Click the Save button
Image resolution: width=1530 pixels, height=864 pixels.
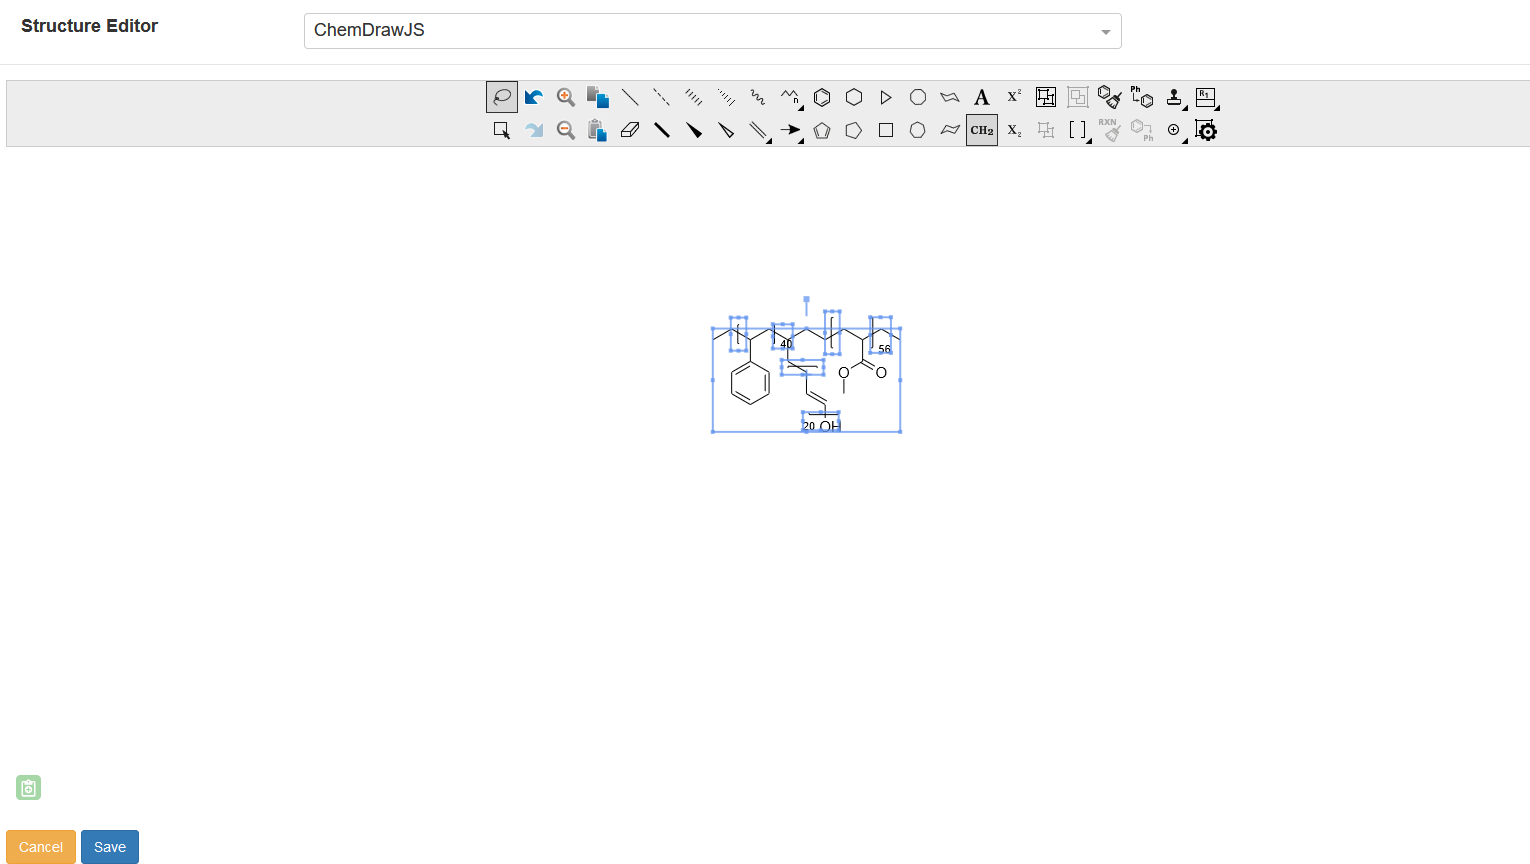[110, 847]
